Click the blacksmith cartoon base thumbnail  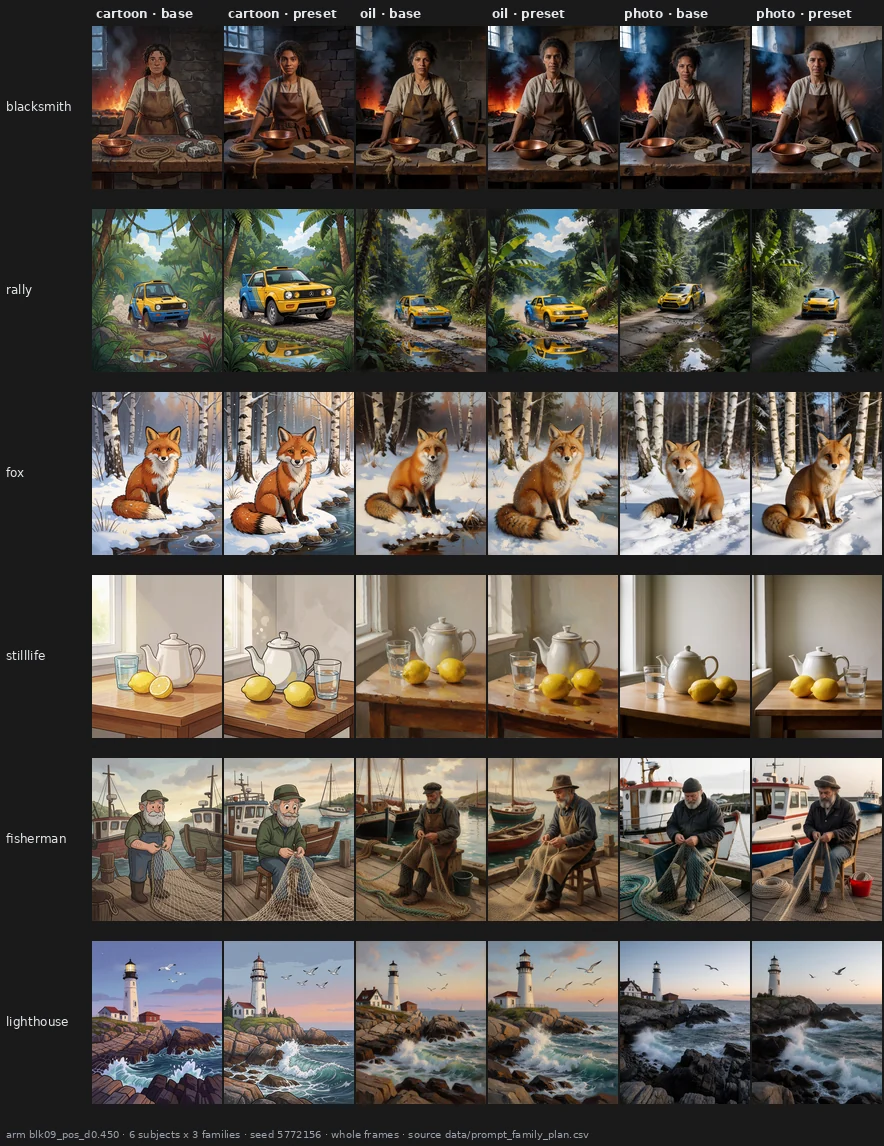coord(157,107)
